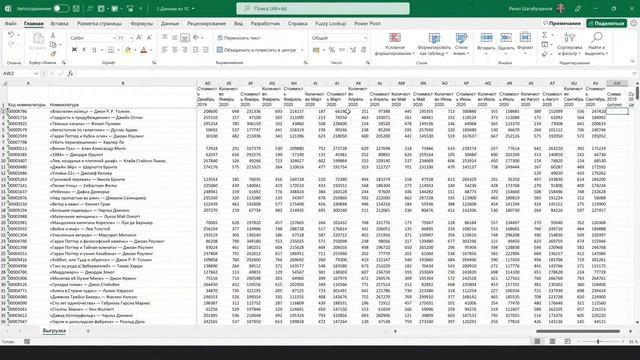The width and height of the screenshot is (640, 360).
Task: Switch to Page Layout view in status bar
Action: click(x=552, y=341)
